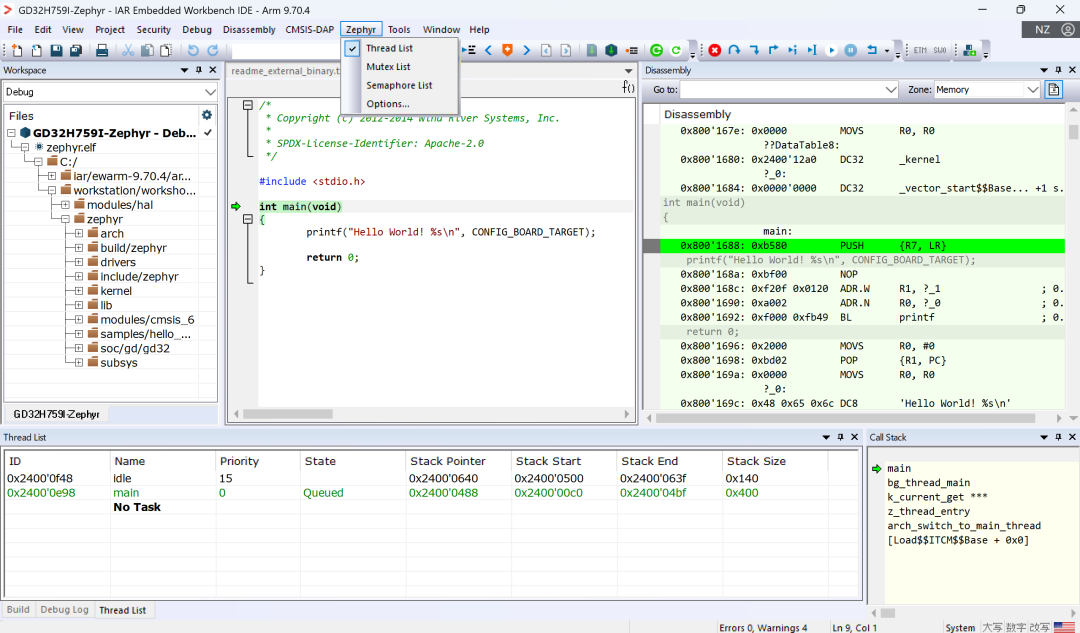Viewport: 1080px width, 633px height.
Task: Click the Copy toolbar icon
Action: tap(147, 50)
